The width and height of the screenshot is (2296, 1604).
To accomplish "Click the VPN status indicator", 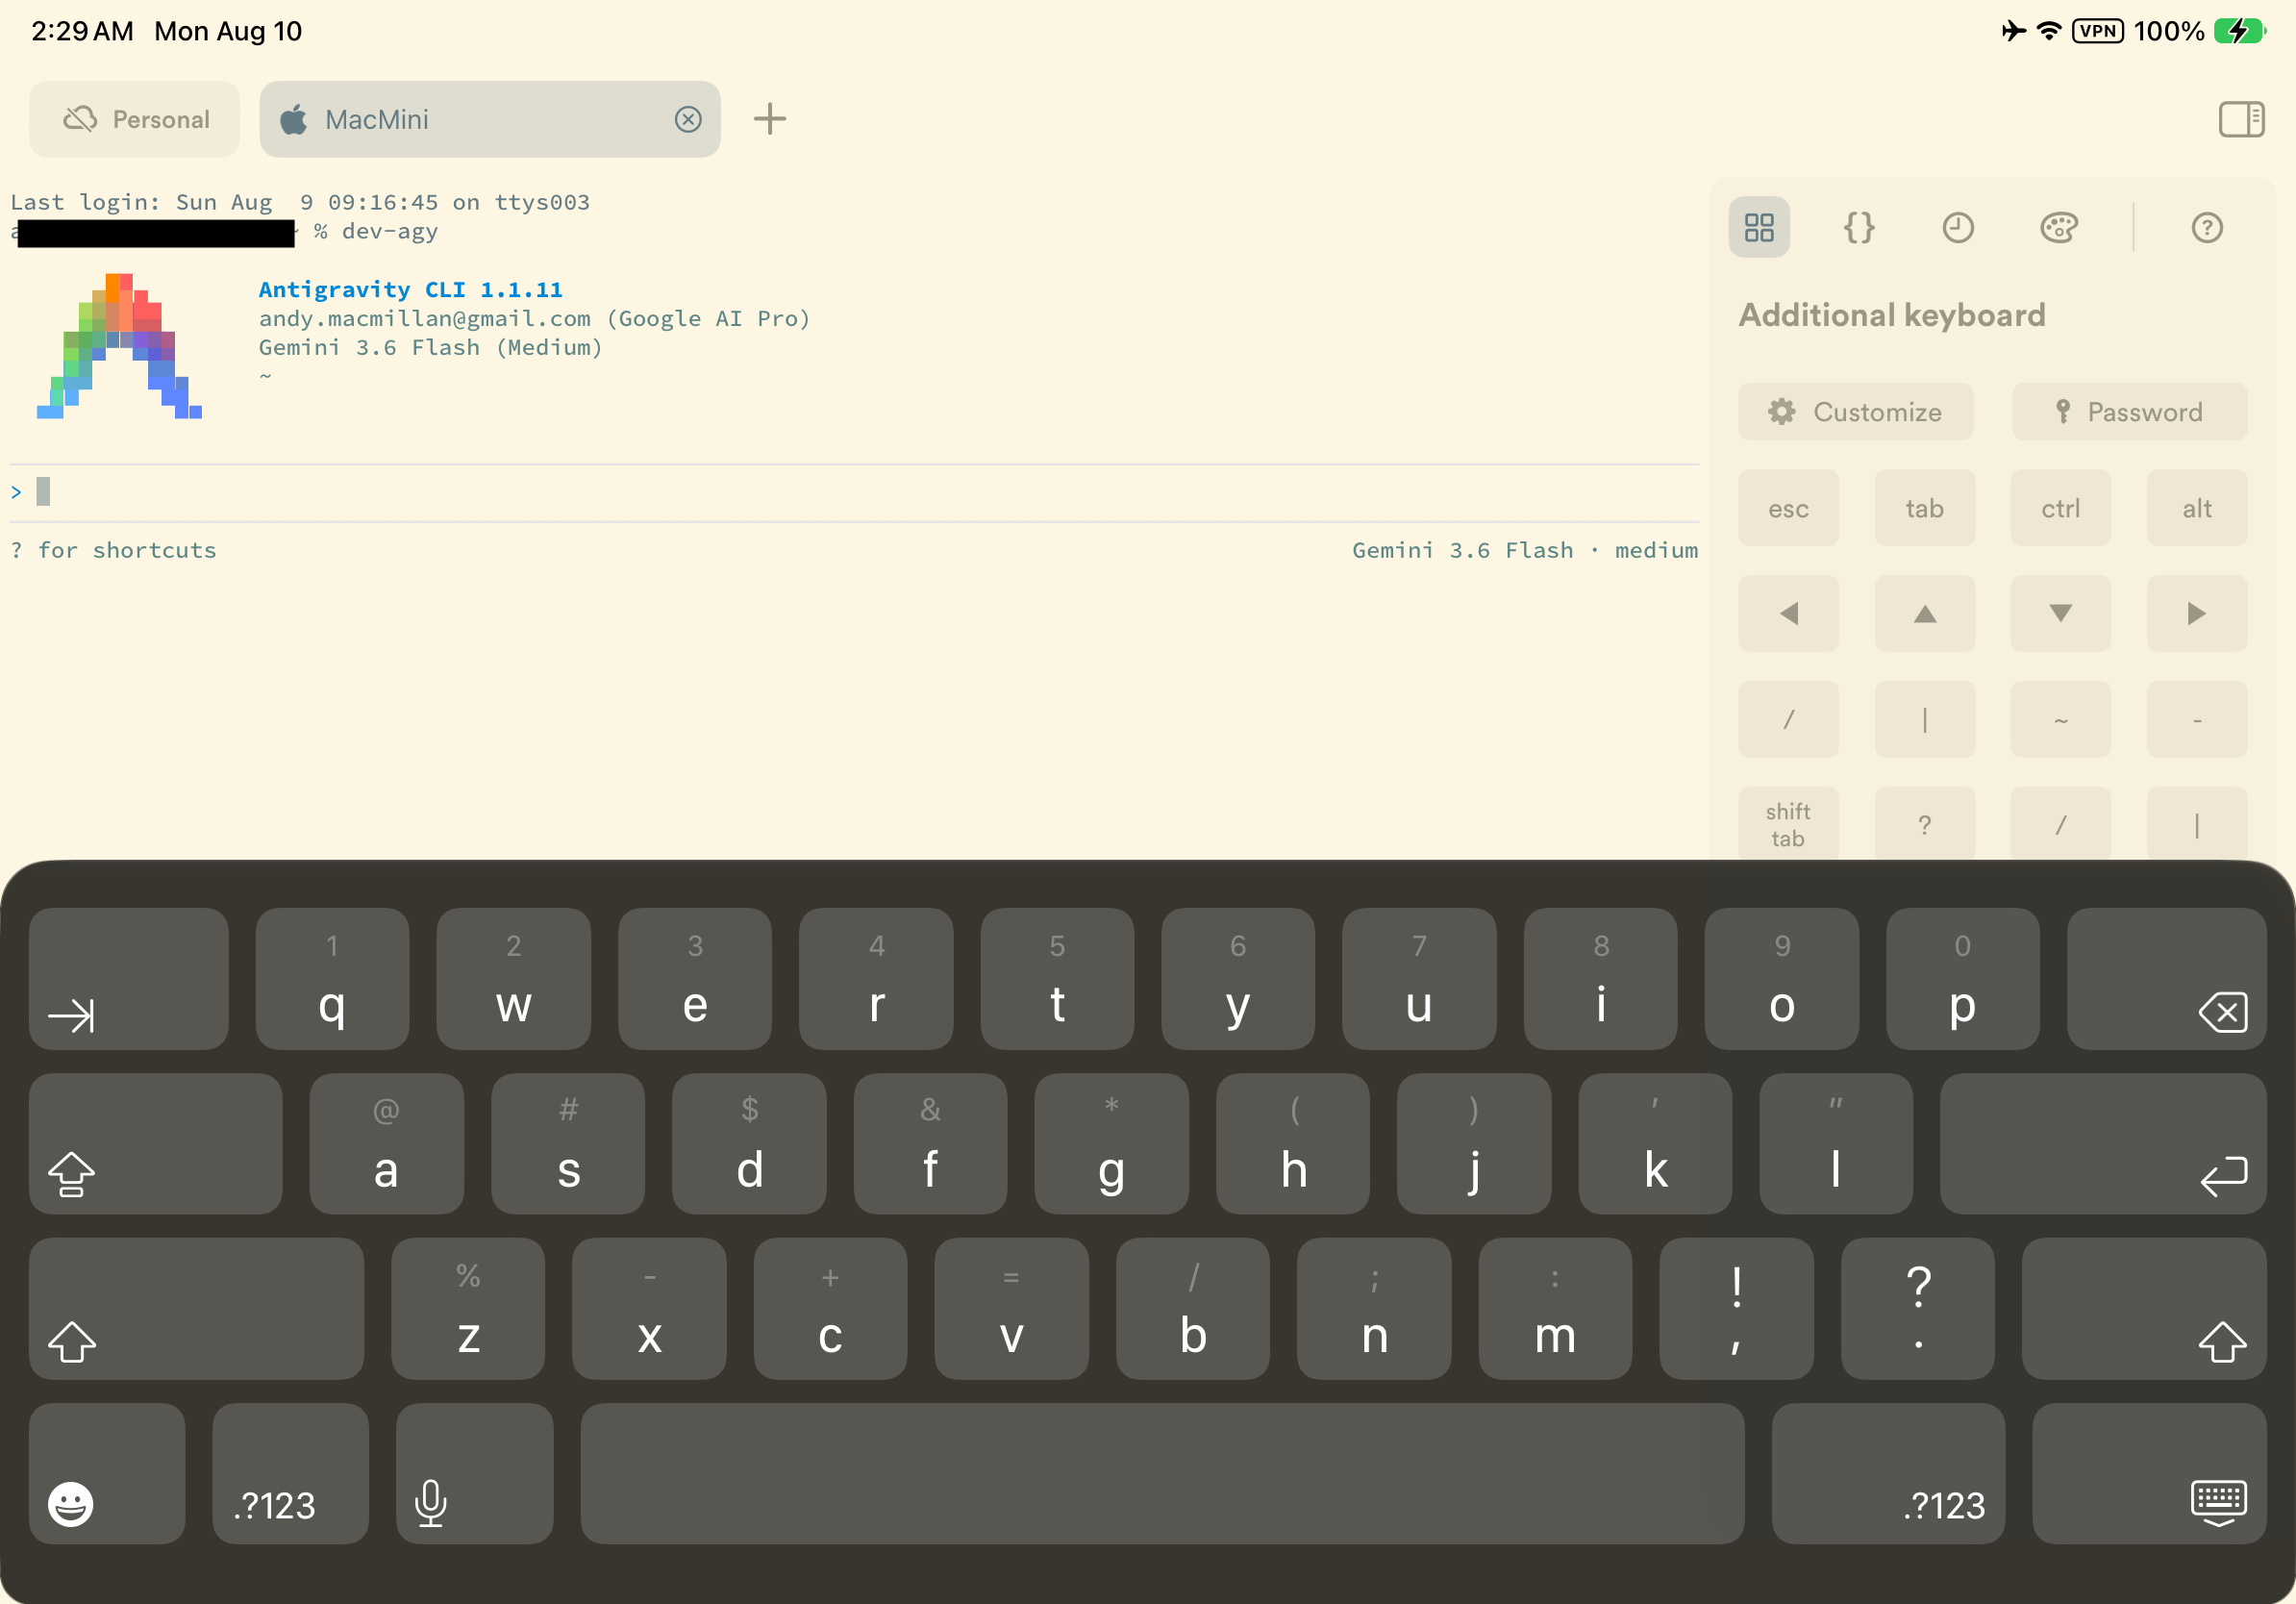I will pos(2097,31).
